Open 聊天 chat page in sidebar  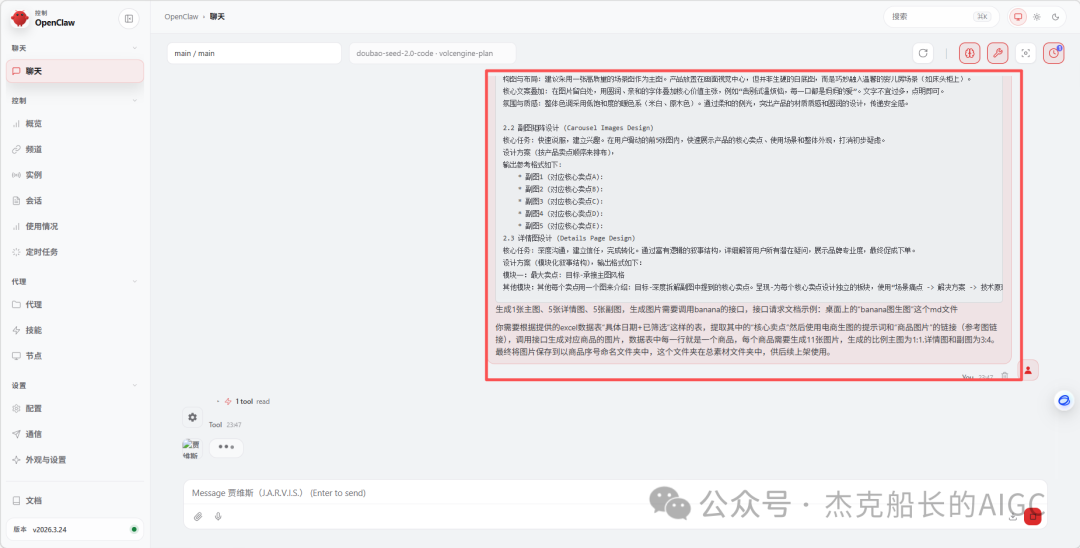[75, 71]
